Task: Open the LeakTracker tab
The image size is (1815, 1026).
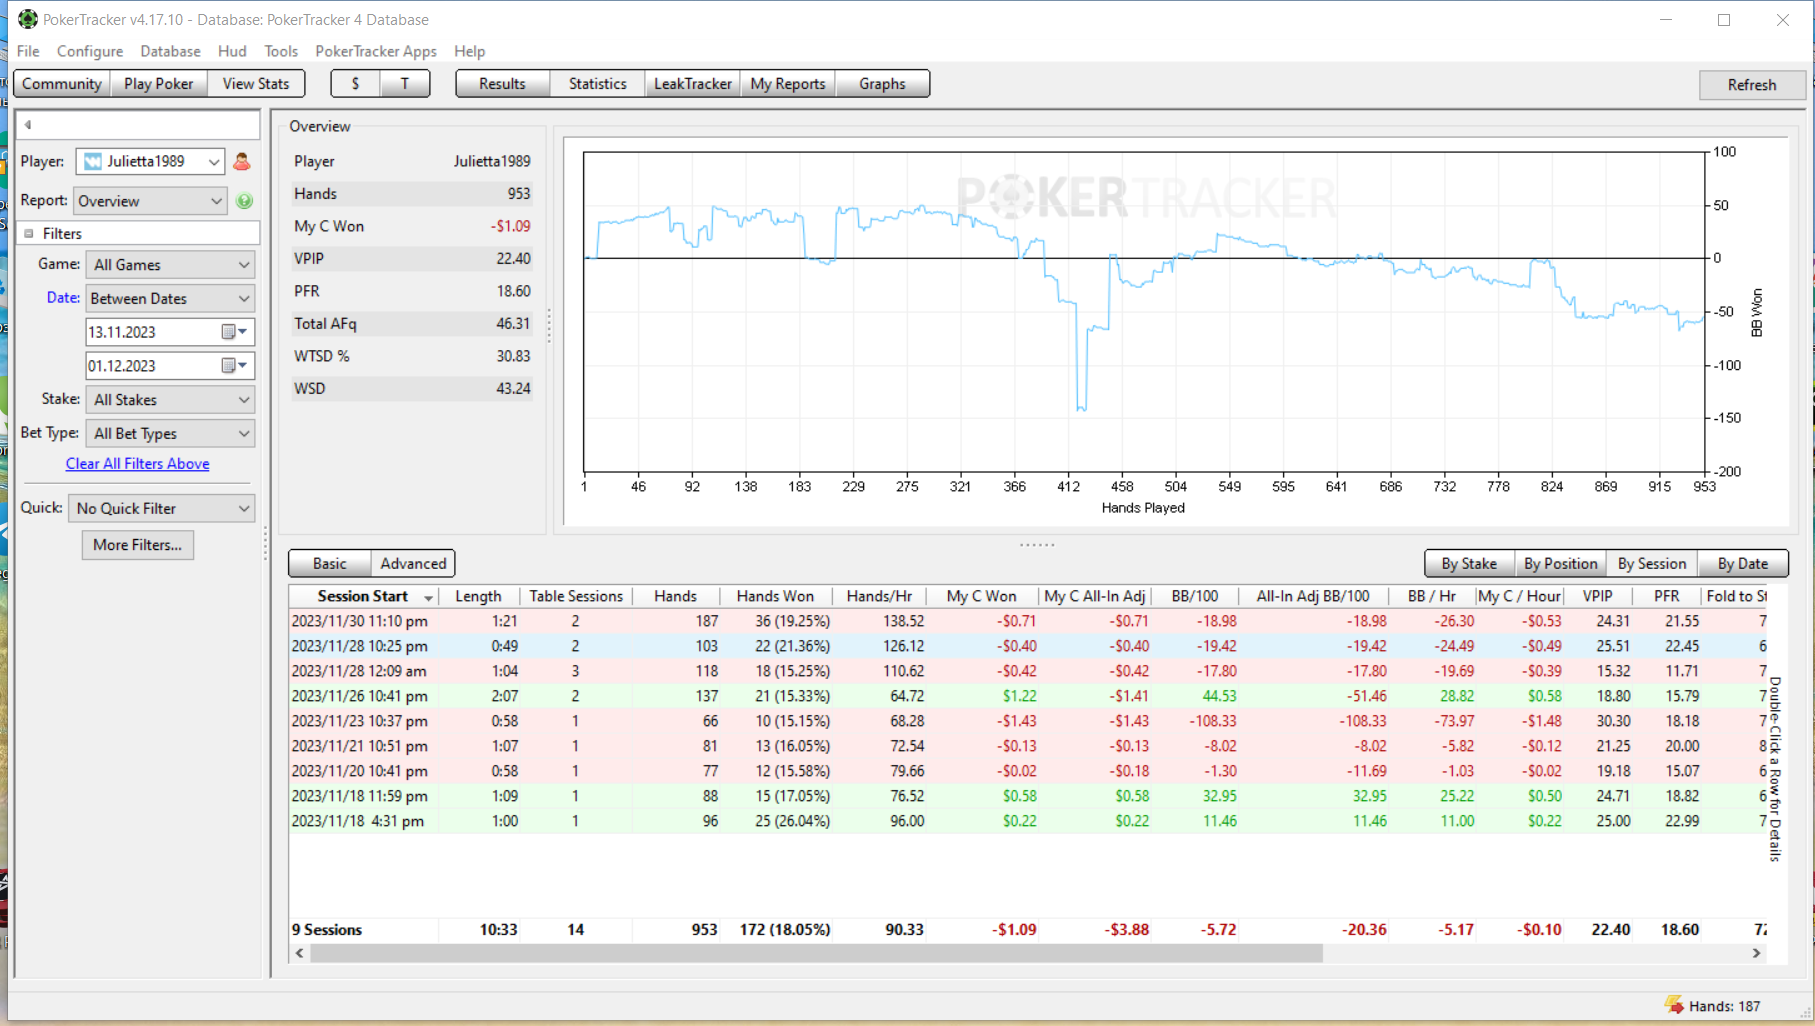Action: coord(693,84)
